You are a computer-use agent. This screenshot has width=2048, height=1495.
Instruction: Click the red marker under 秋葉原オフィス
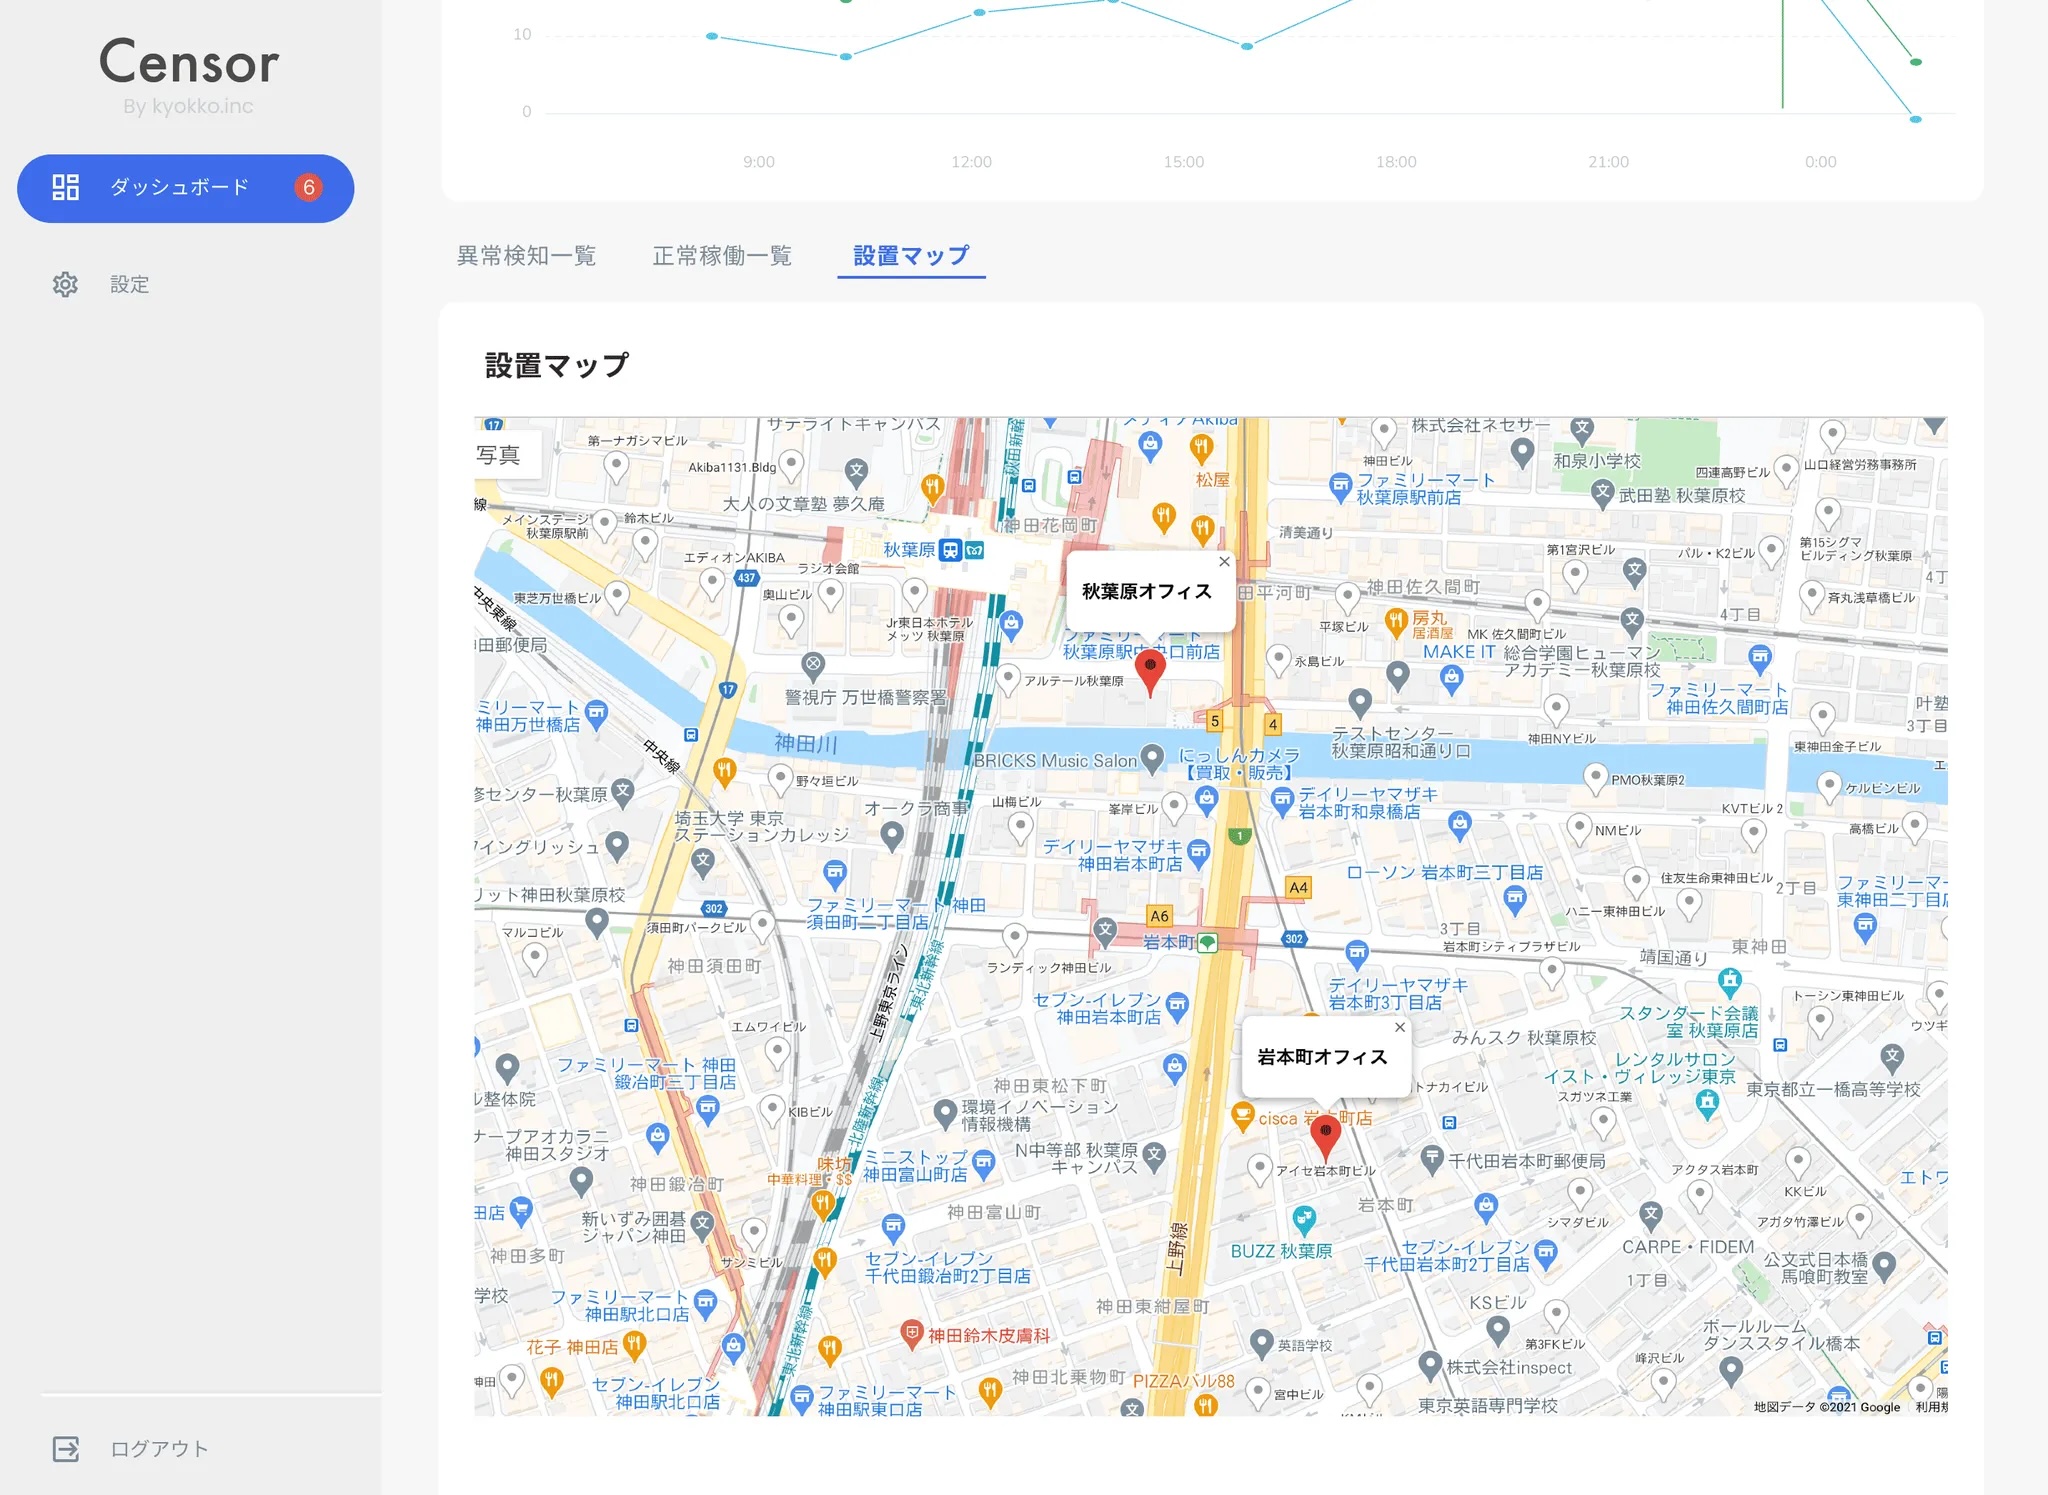1150,671
